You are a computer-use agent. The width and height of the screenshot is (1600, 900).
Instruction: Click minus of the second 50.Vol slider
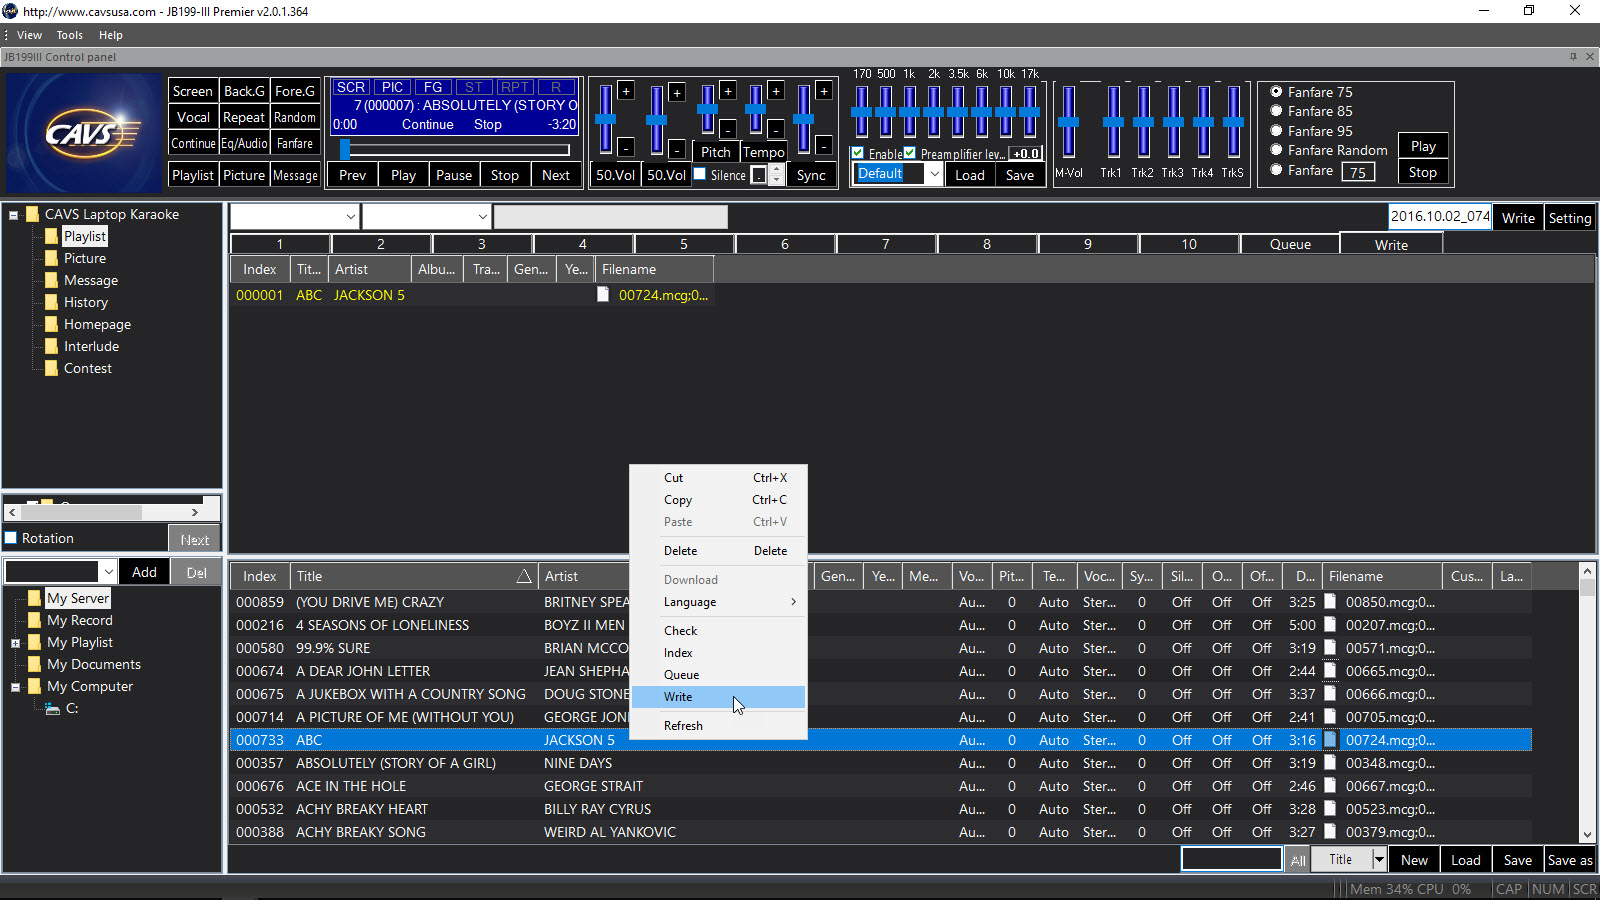(677, 149)
